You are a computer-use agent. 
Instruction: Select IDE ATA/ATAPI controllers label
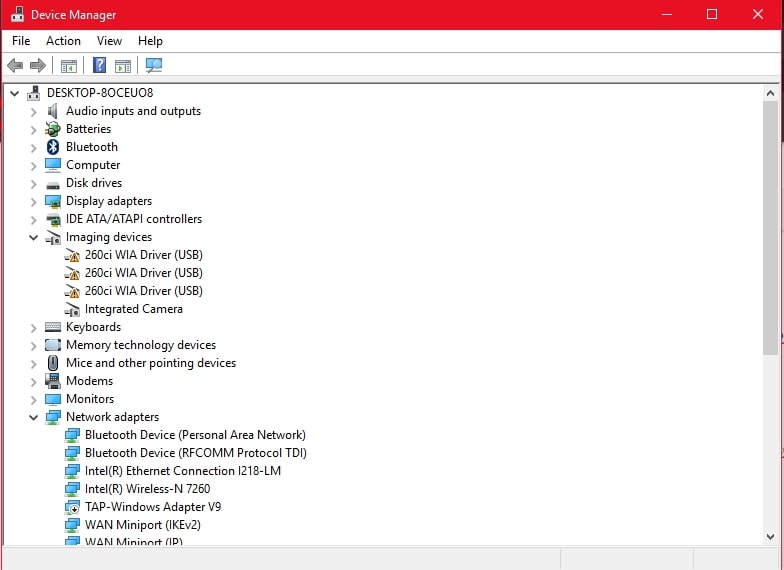[134, 219]
